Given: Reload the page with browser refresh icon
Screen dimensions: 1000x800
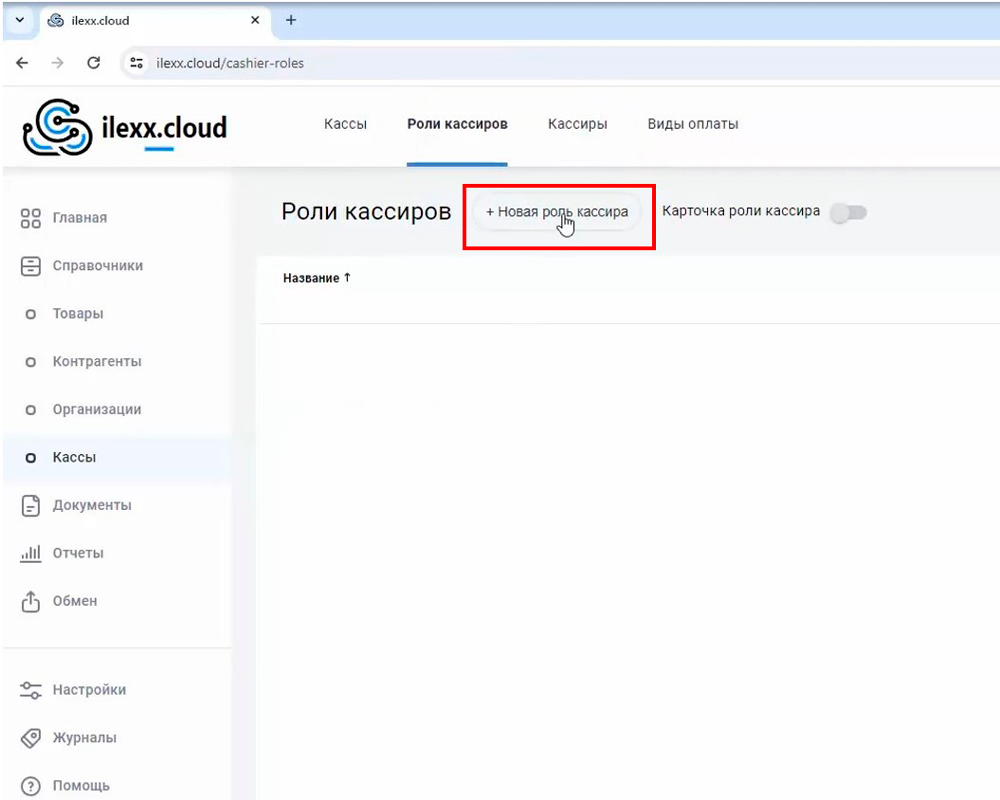Looking at the screenshot, I should [x=94, y=63].
